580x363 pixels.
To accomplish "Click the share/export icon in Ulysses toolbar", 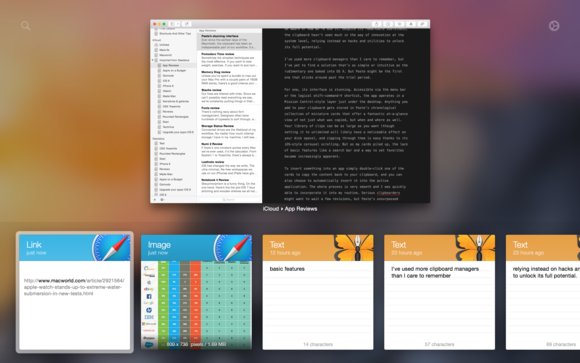I will (x=376, y=24).
